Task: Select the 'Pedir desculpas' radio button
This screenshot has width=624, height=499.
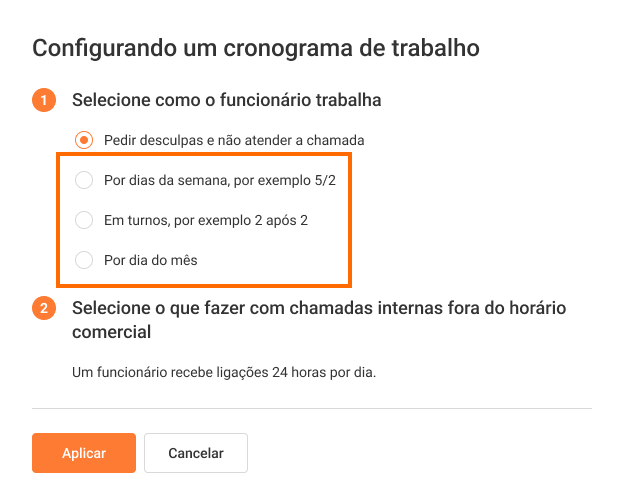Action: click(84, 140)
